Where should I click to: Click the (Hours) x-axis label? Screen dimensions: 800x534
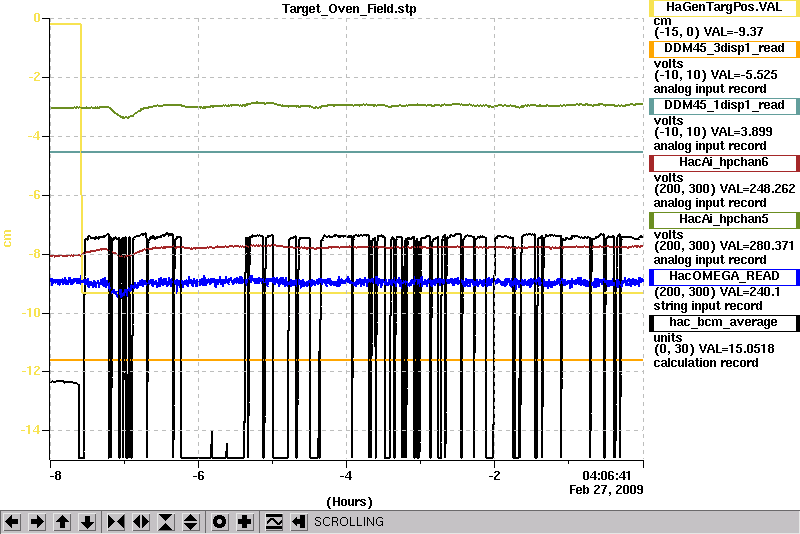pos(349,502)
